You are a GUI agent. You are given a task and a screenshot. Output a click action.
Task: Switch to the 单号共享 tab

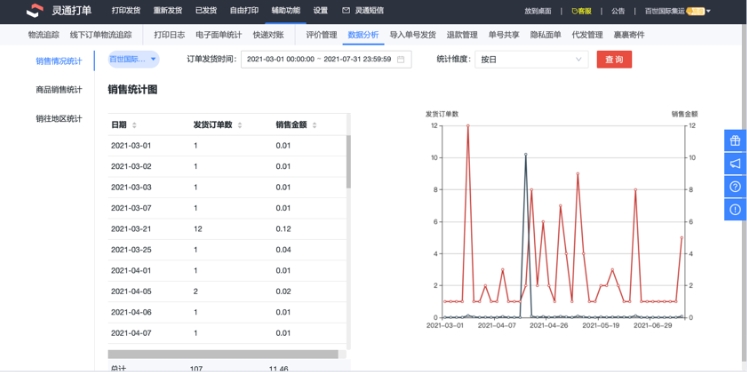(504, 35)
